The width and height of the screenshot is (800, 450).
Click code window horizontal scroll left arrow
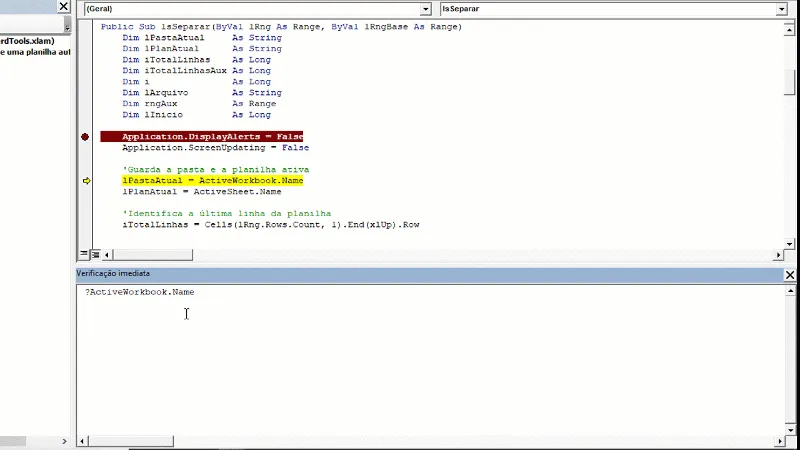(107, 255)
